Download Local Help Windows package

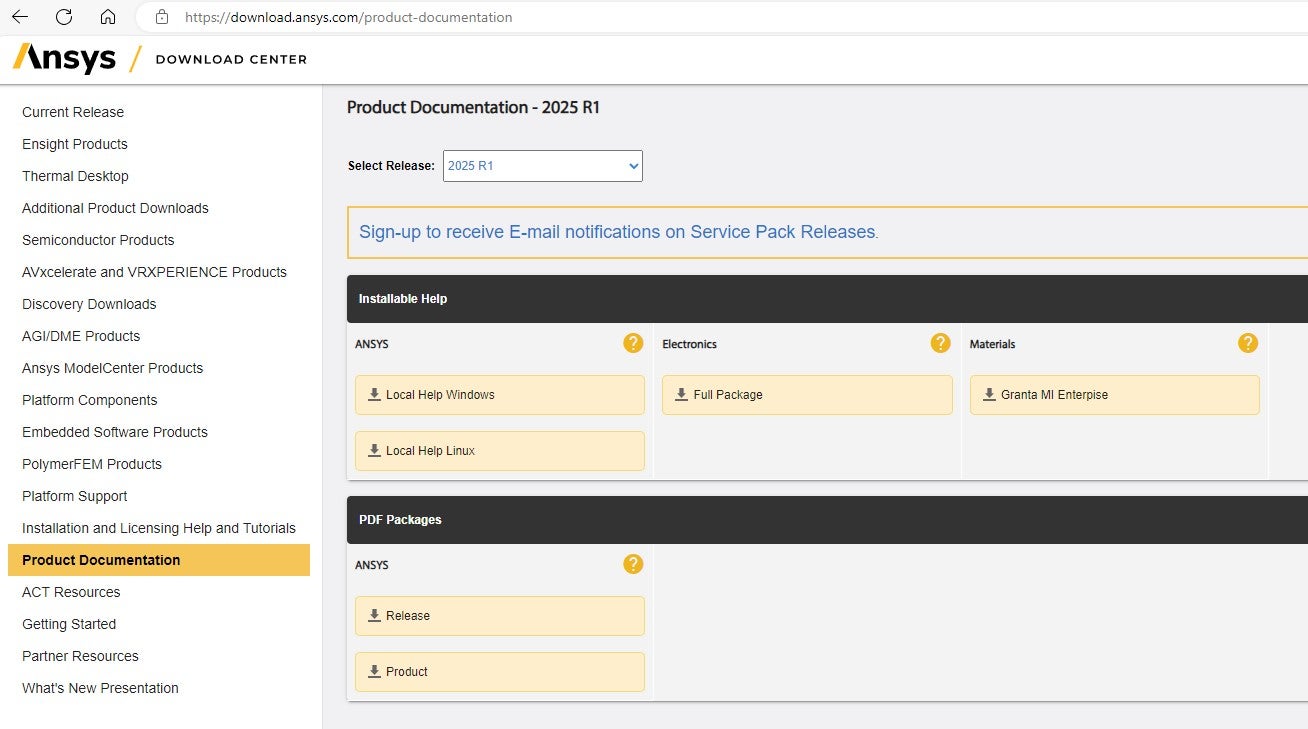[499, 395]
